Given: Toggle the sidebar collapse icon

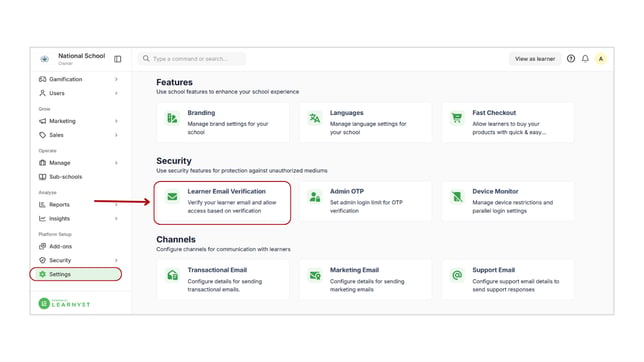Looking at the screenshot, I should (x=117, y=59).
